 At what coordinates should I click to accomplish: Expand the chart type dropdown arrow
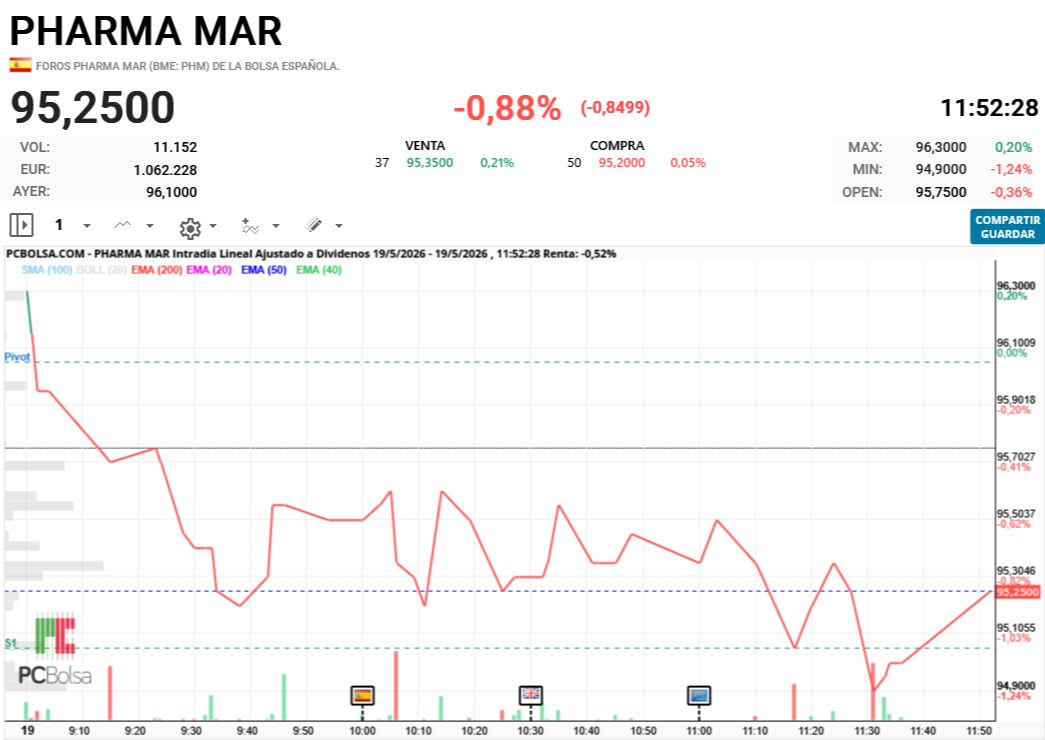150,226
